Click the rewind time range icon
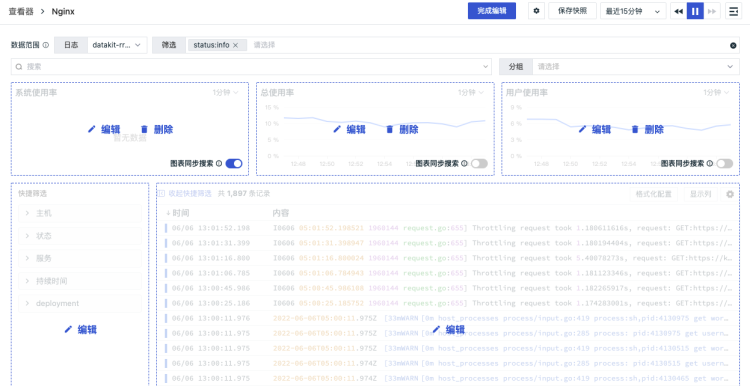This screenshot has height=386, width=750. pos(679,11)
